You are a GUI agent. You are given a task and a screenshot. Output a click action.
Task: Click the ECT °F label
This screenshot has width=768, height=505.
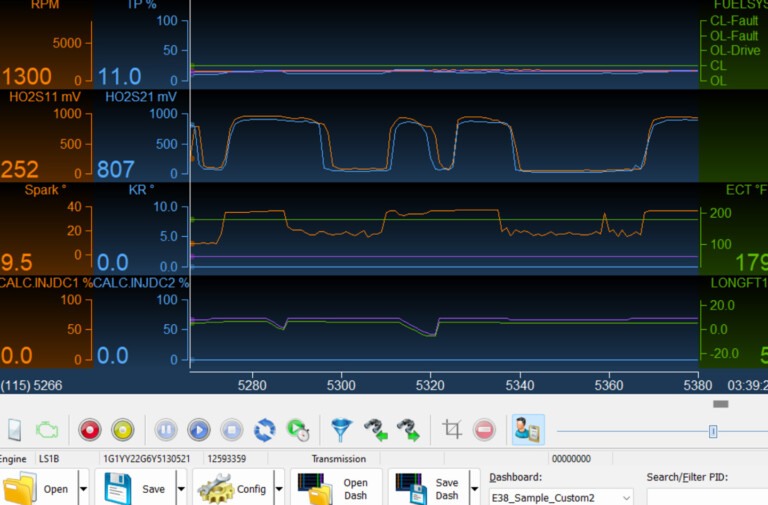(746, 190)
